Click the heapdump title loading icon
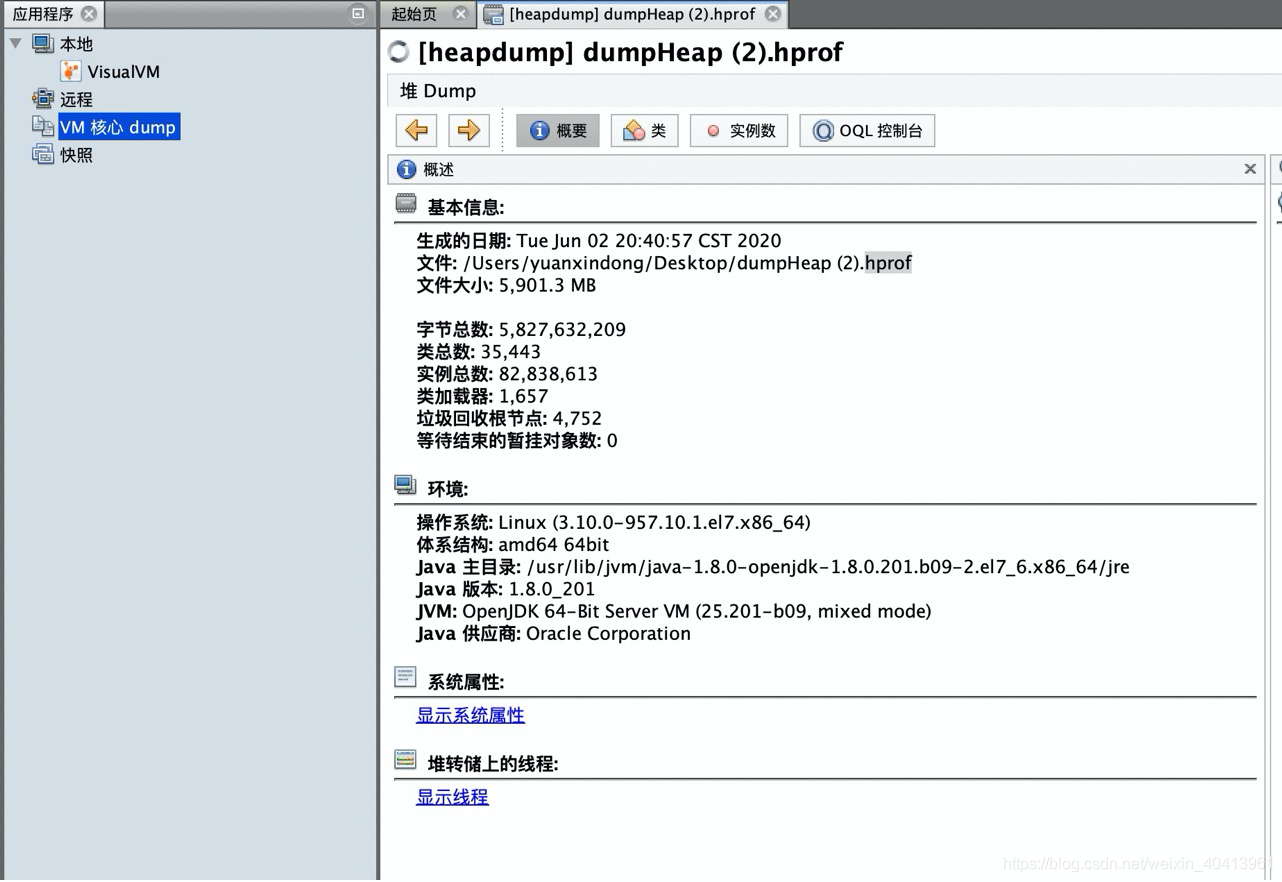The image size is (1282, 882). pyautogui.click(x=399, y=52)
